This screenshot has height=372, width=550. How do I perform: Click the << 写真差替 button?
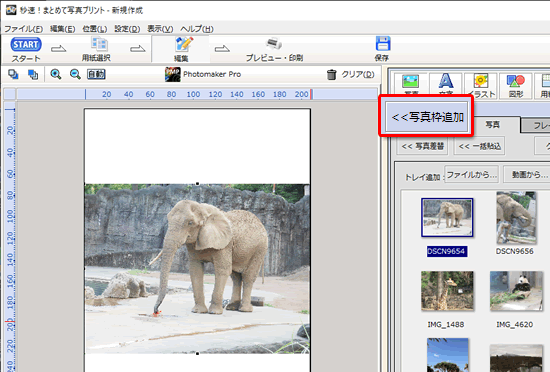point(423,146)
